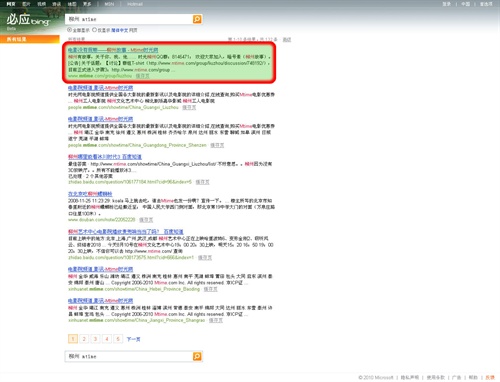Go to results page 2
The height and width of the screenshot is (382, 500).
[84, 339]
